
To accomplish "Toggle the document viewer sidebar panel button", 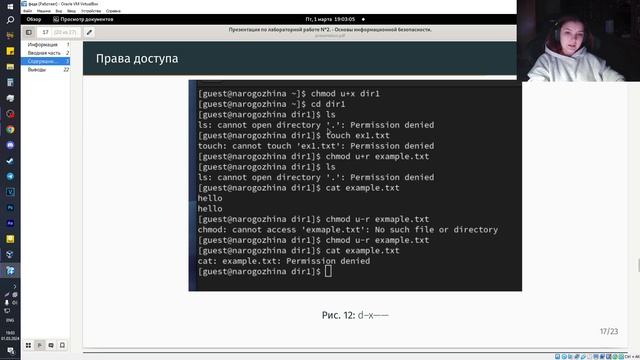I will click(x=29, y=32).
